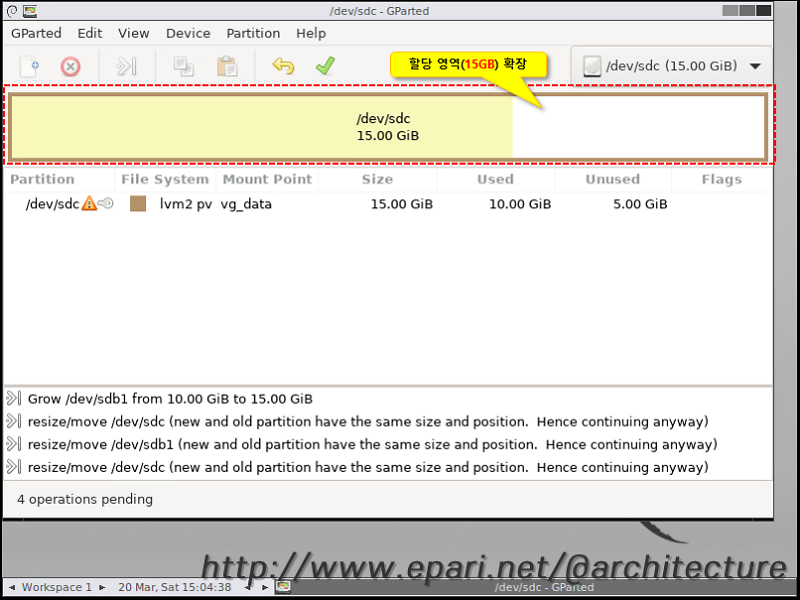The image size is (800, 600).
Task: Click the Partition column header
Action: (x=59, y=180)
